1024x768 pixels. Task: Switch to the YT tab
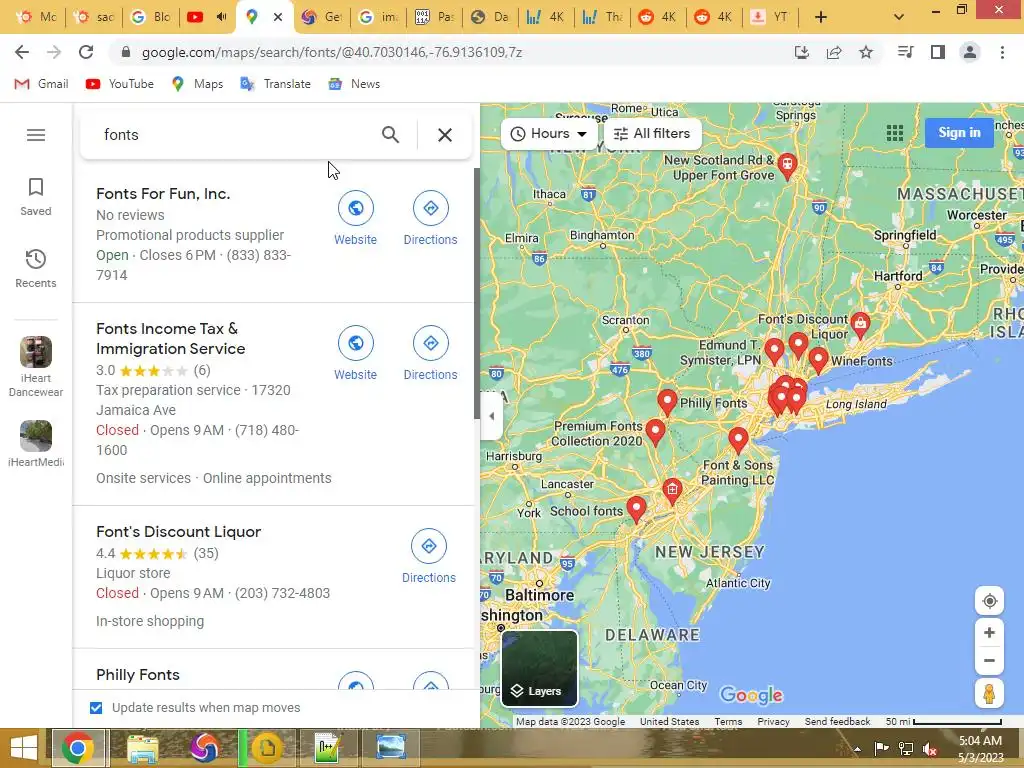click(x=770, y=17)
